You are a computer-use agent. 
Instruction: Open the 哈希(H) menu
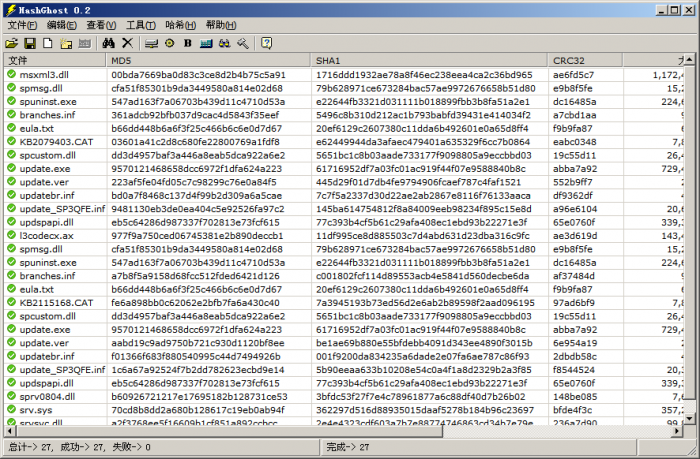pyautogui.click(x=180, y=25)
